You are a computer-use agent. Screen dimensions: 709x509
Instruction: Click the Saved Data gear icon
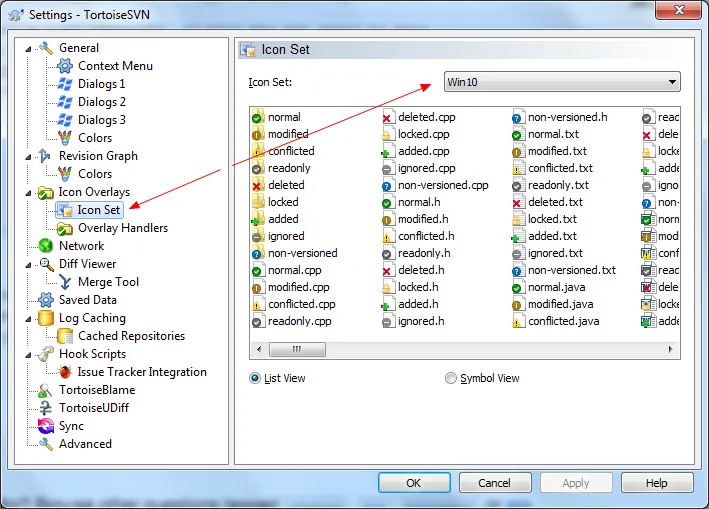coord(46,300)
